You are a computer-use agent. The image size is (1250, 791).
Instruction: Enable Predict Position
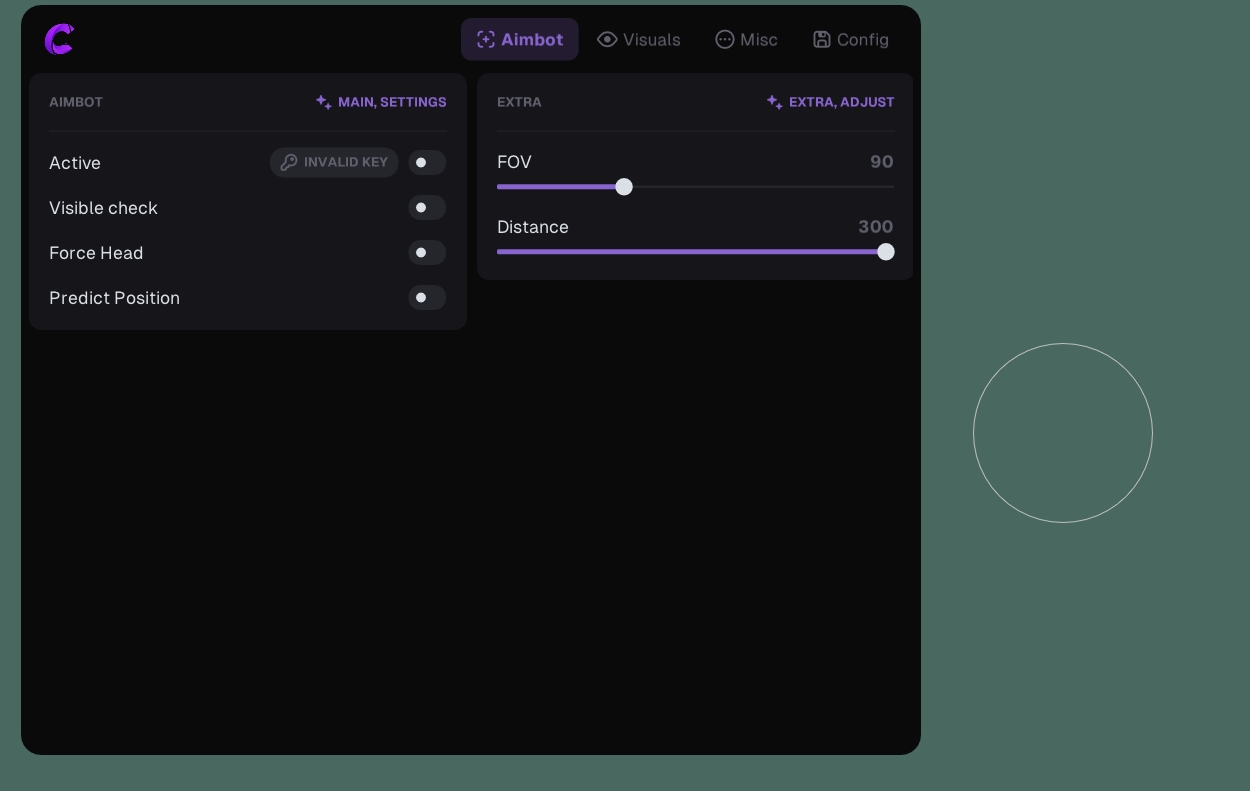click(x=427, y=297)
